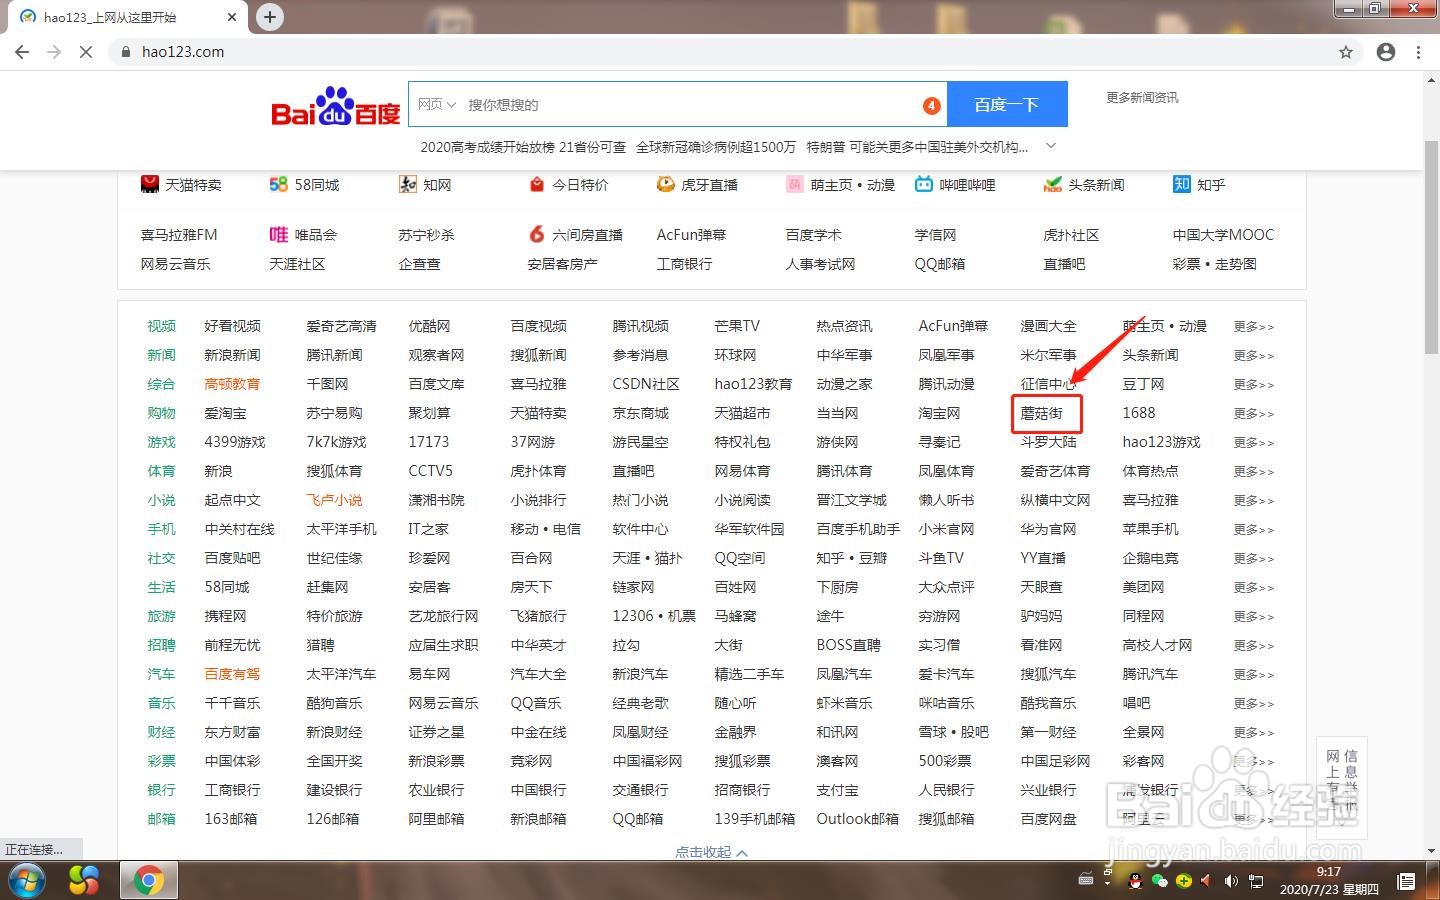Click the Chrome icon in the taskbar
The height and width of the screenshot is (900, 1440).
149,881
